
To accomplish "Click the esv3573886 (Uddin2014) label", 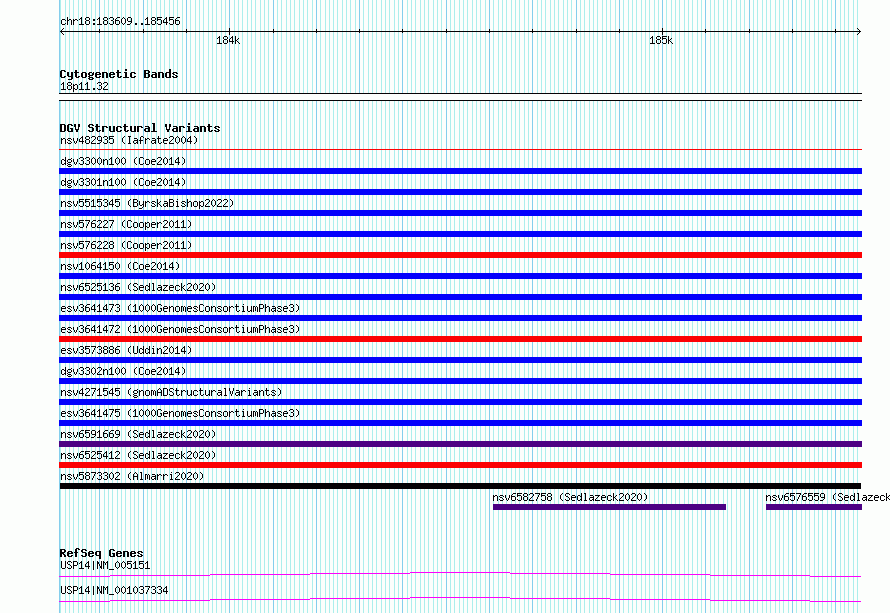I will click(126, 350).
